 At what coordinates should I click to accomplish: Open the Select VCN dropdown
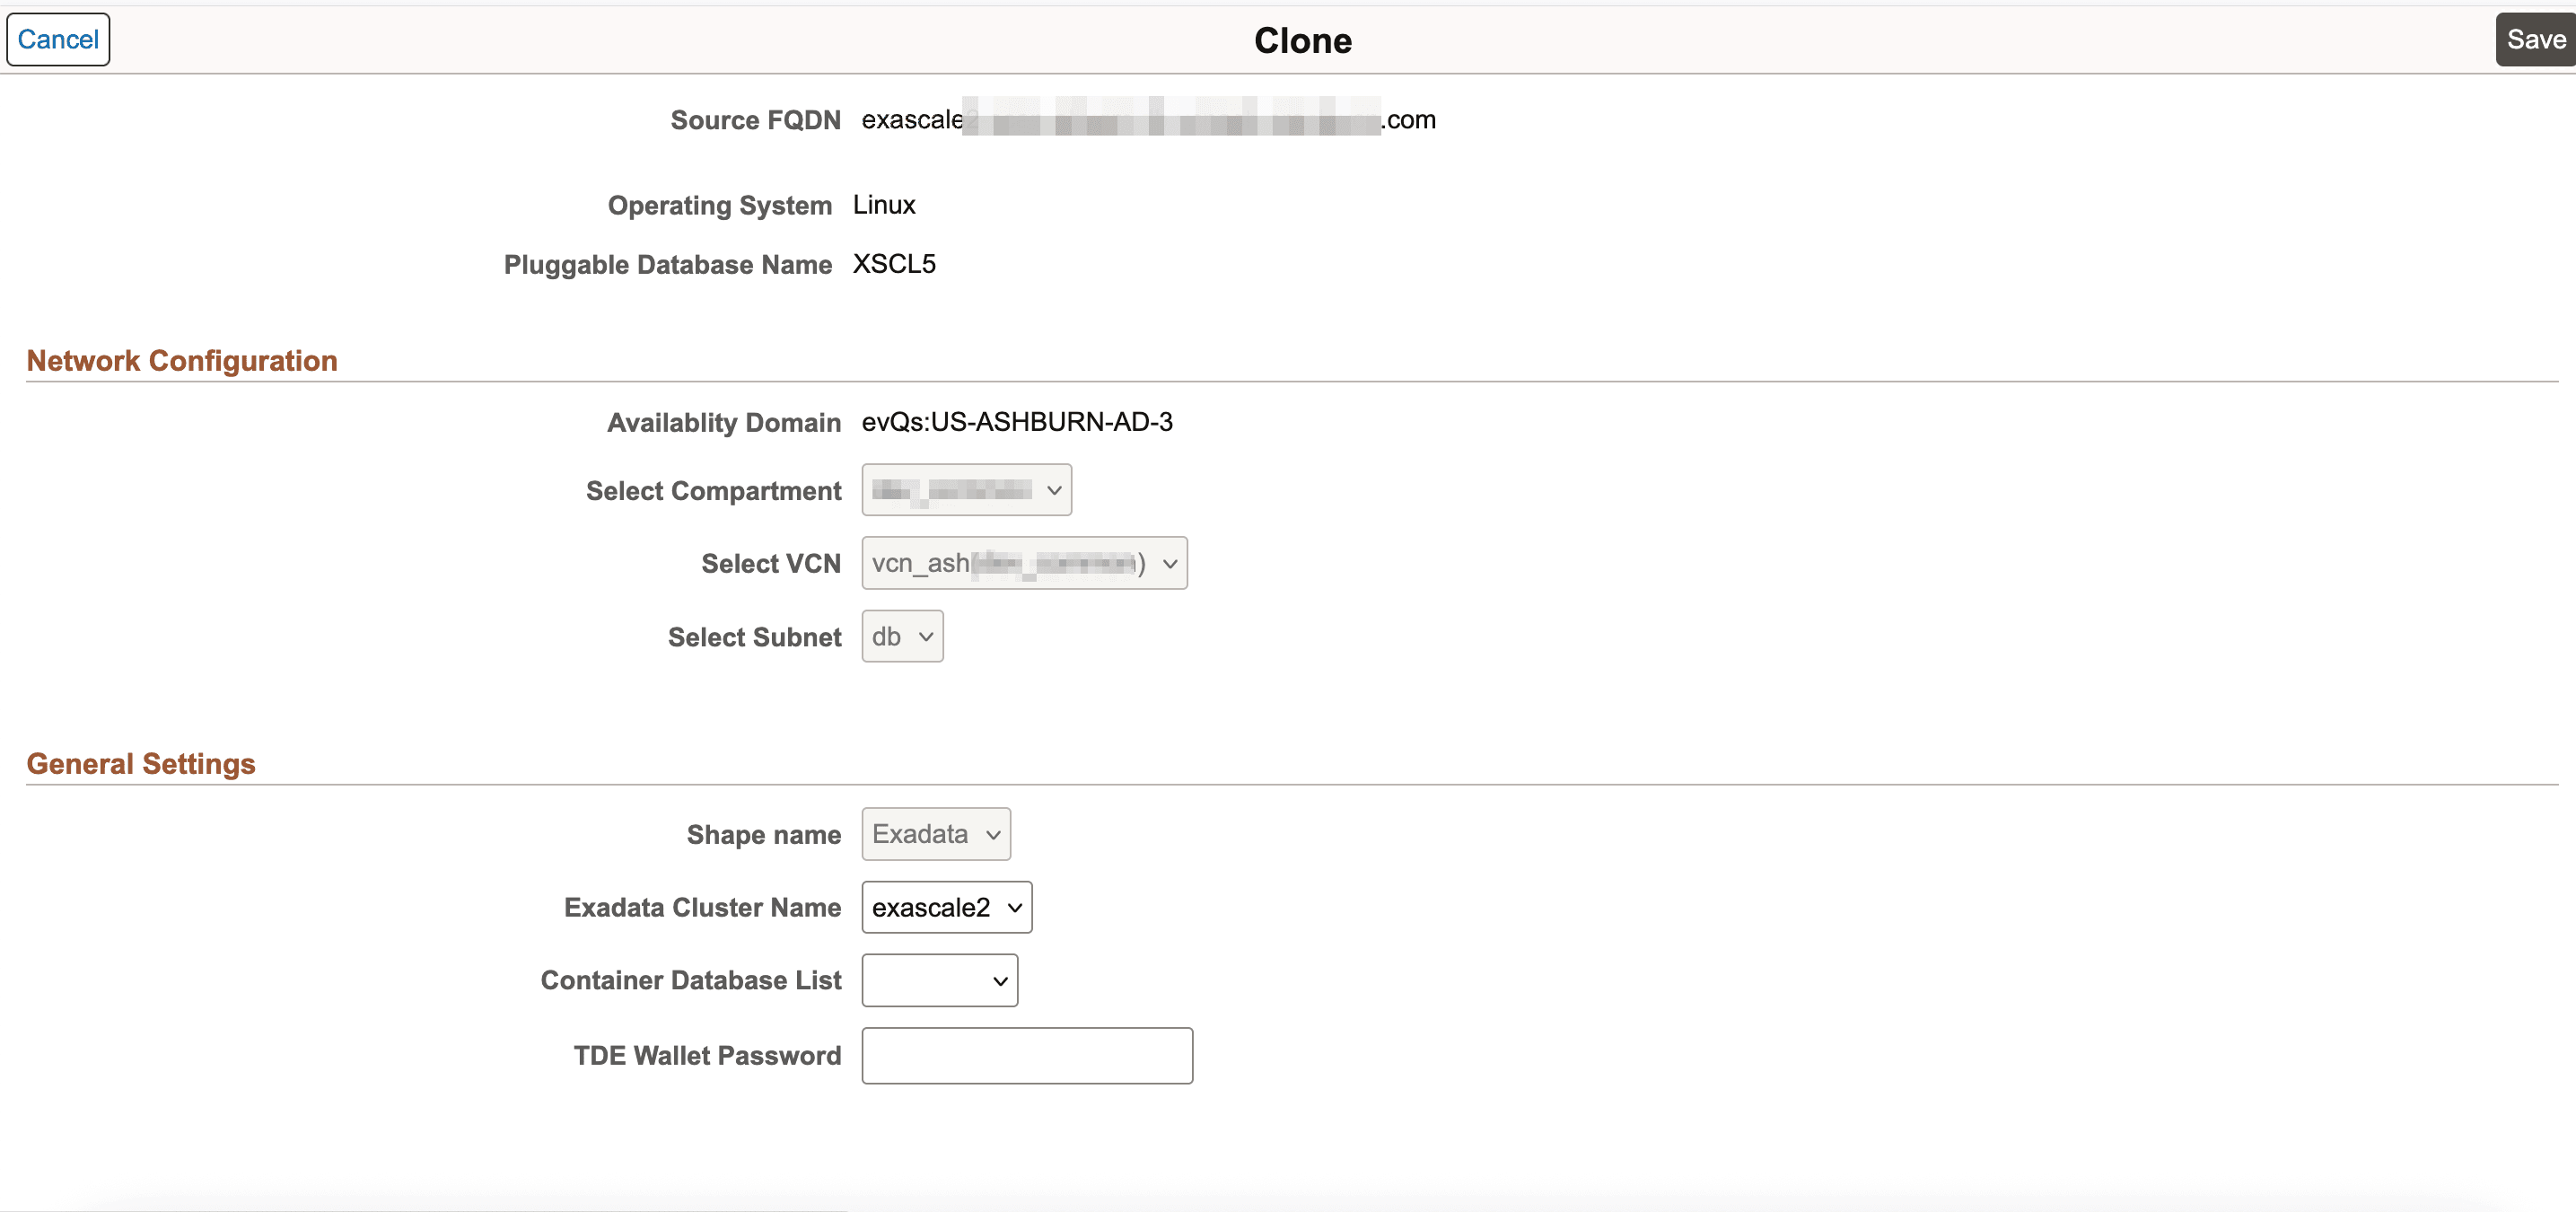pos(1023,563)
